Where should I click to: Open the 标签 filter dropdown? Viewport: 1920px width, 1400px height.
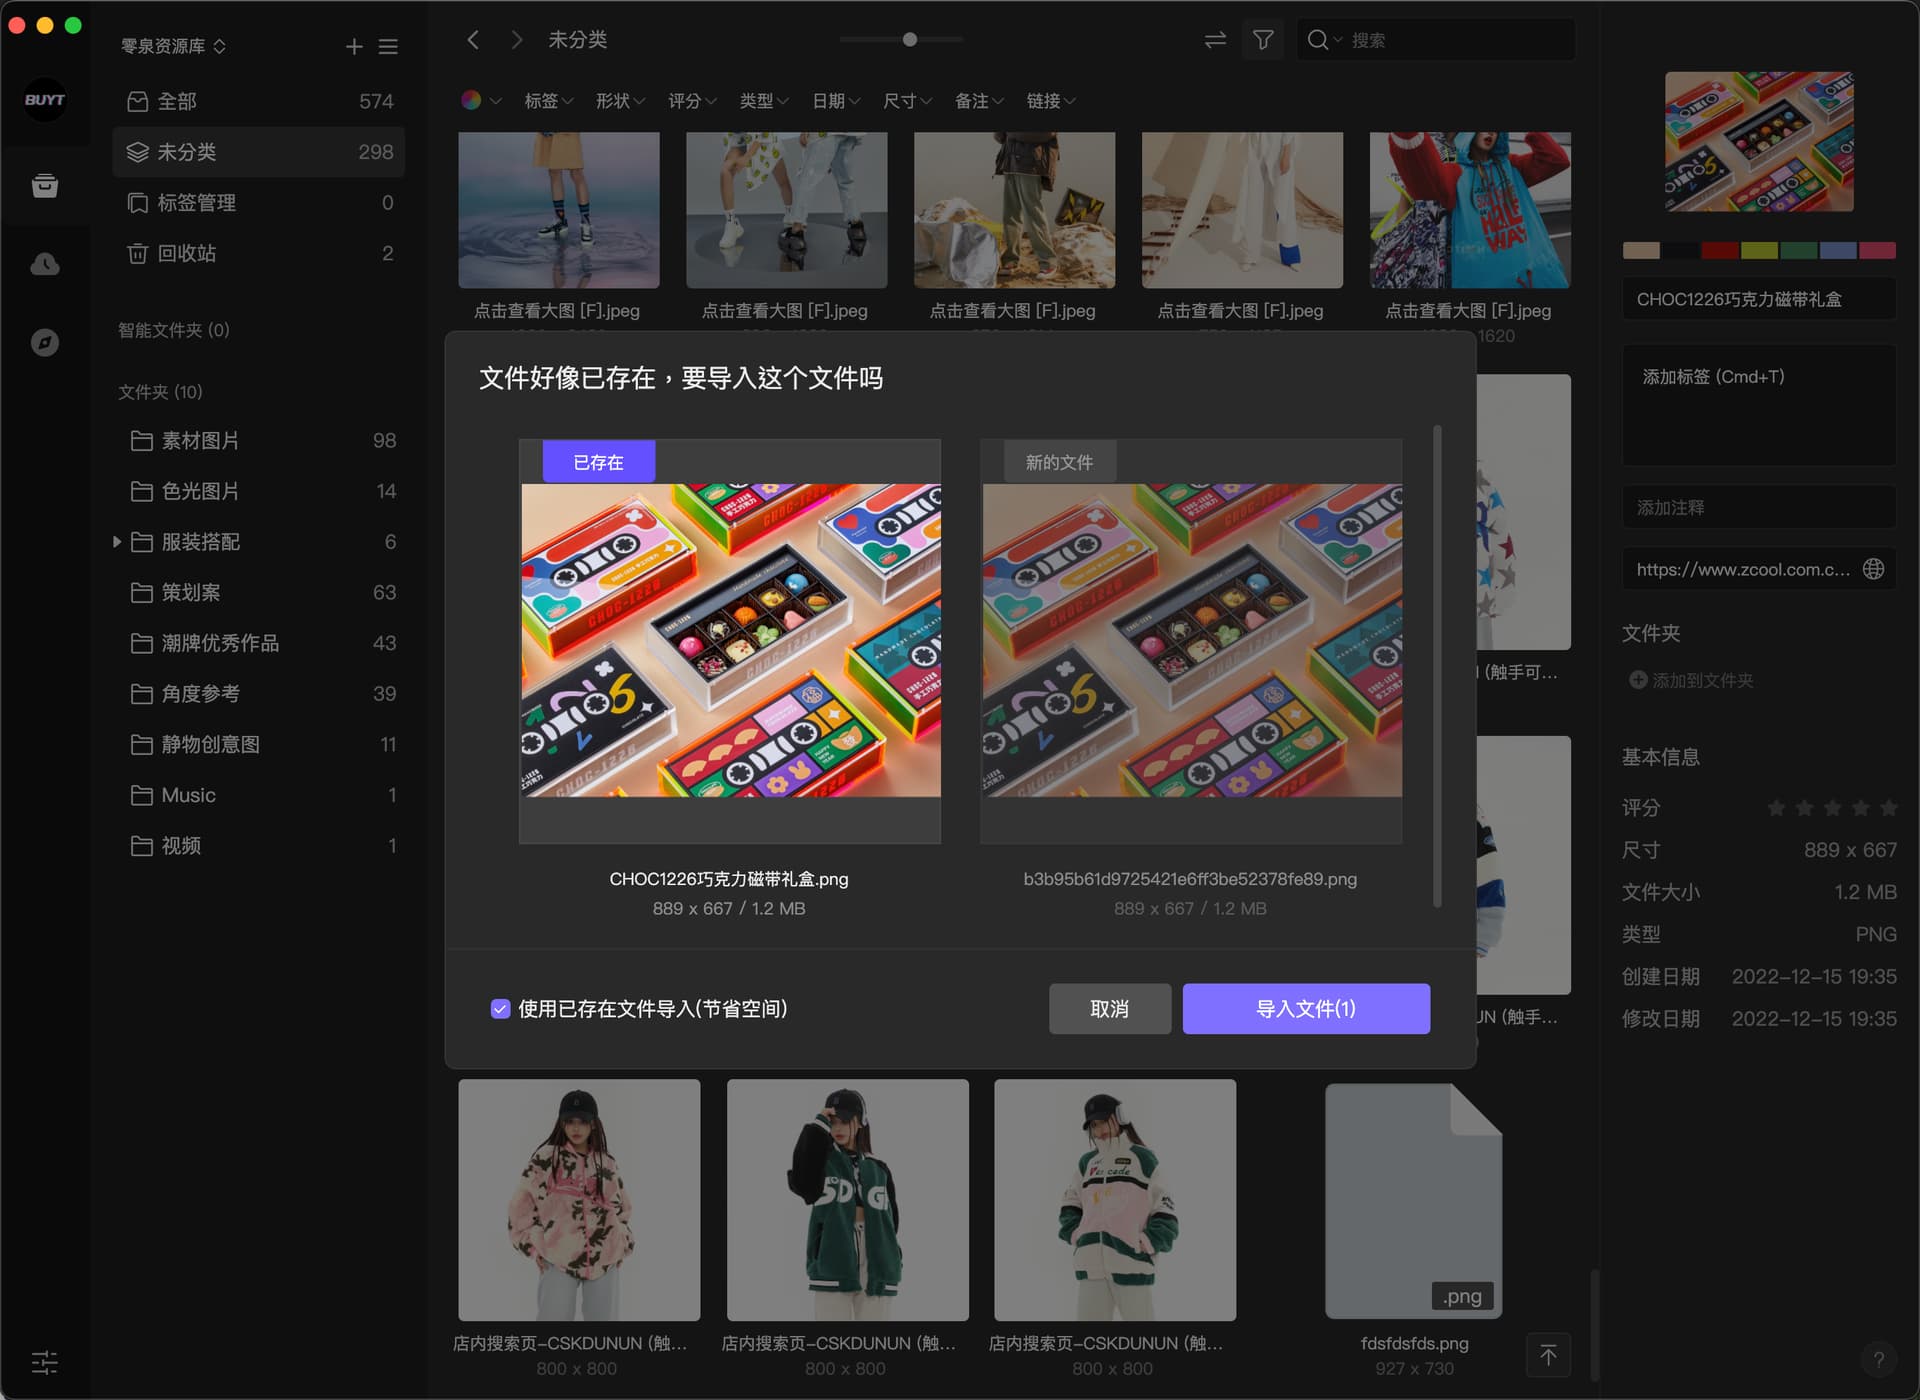[x=548, y=101]
